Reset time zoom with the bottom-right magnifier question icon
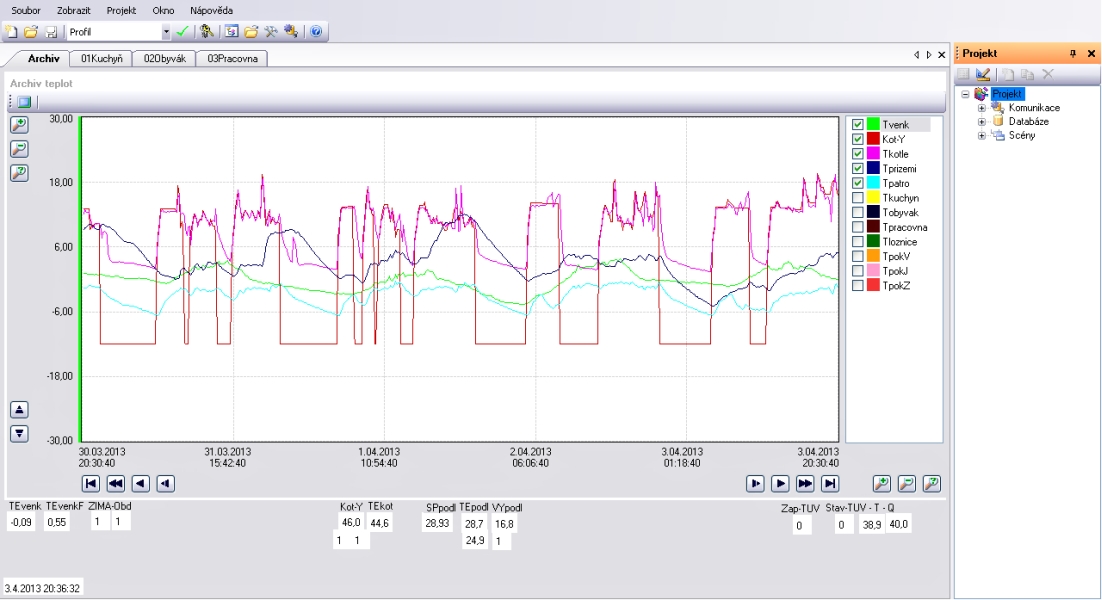This screenshot has width=1102, height=600. [932, 483]
